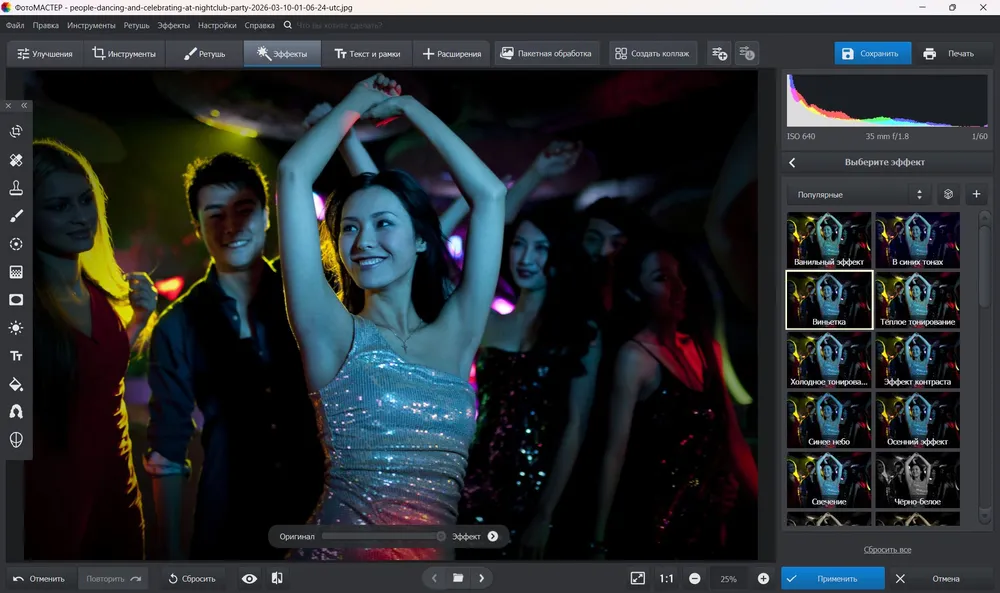Toggle the 1:1 actual size view

tap(666, 578)
